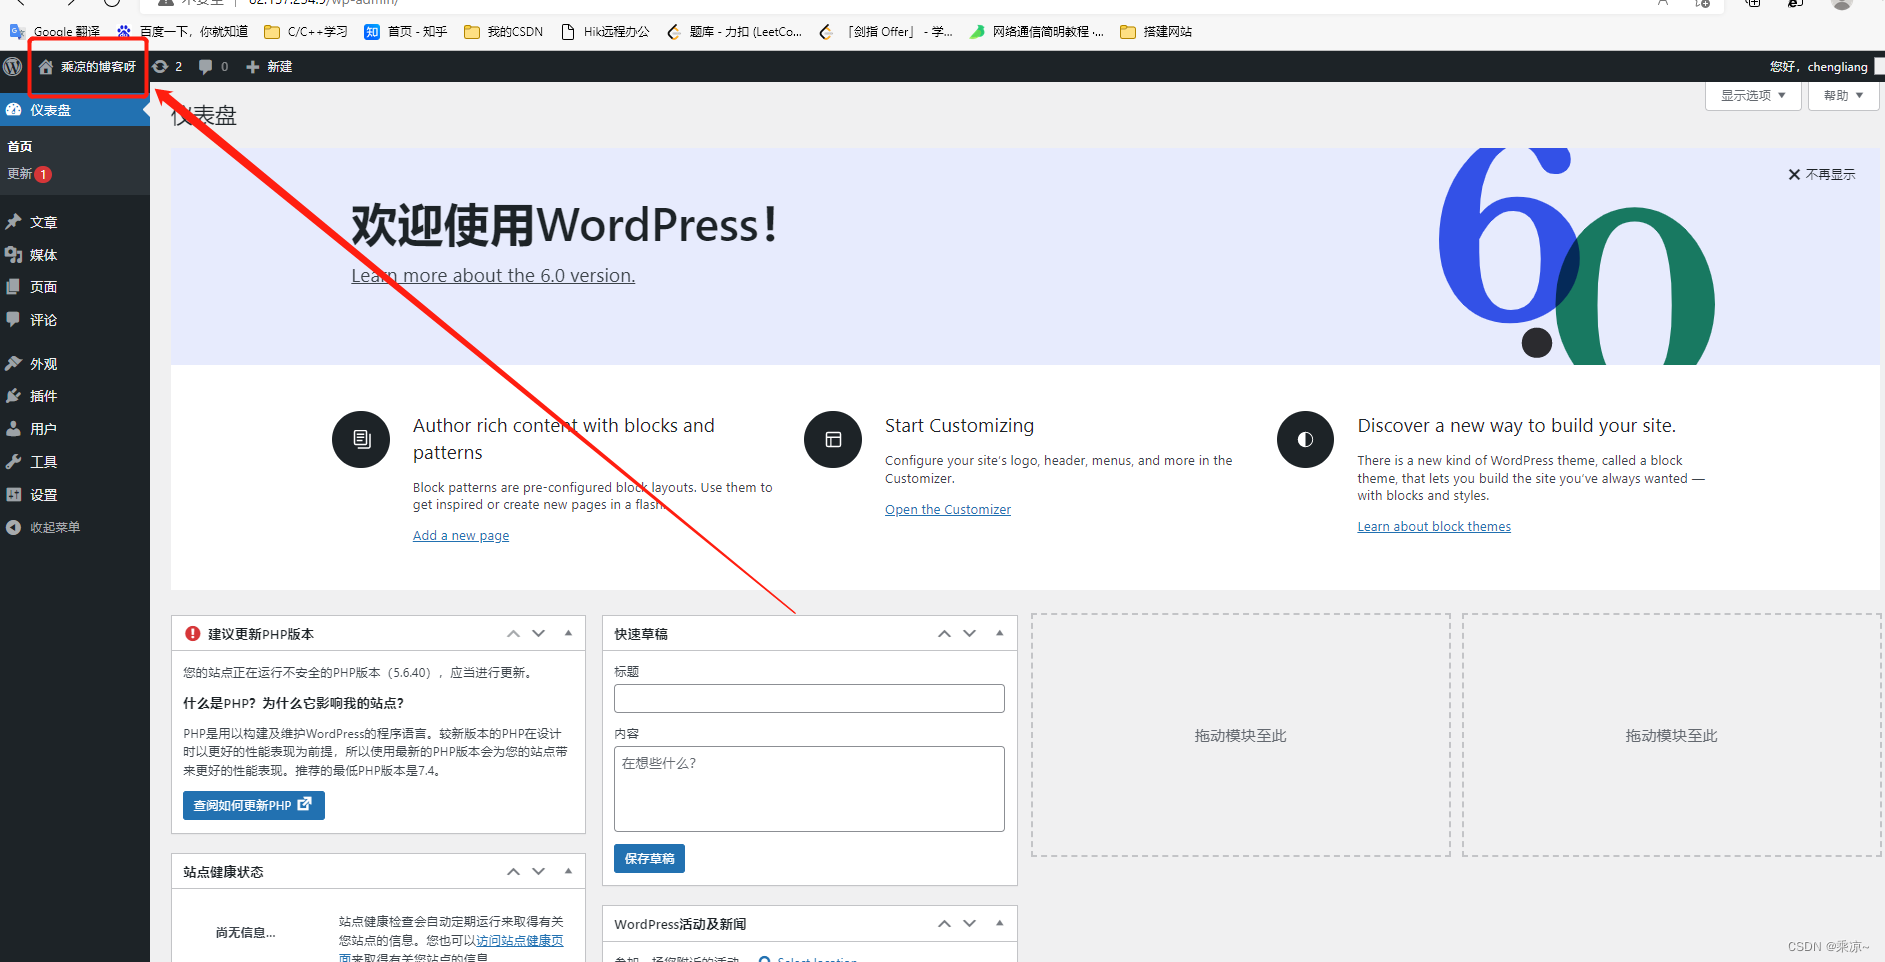Move 建议更新PHP版本 box down
Image resolution: width=1885 pixels, height=962 pixels.
tap(539, 634)
